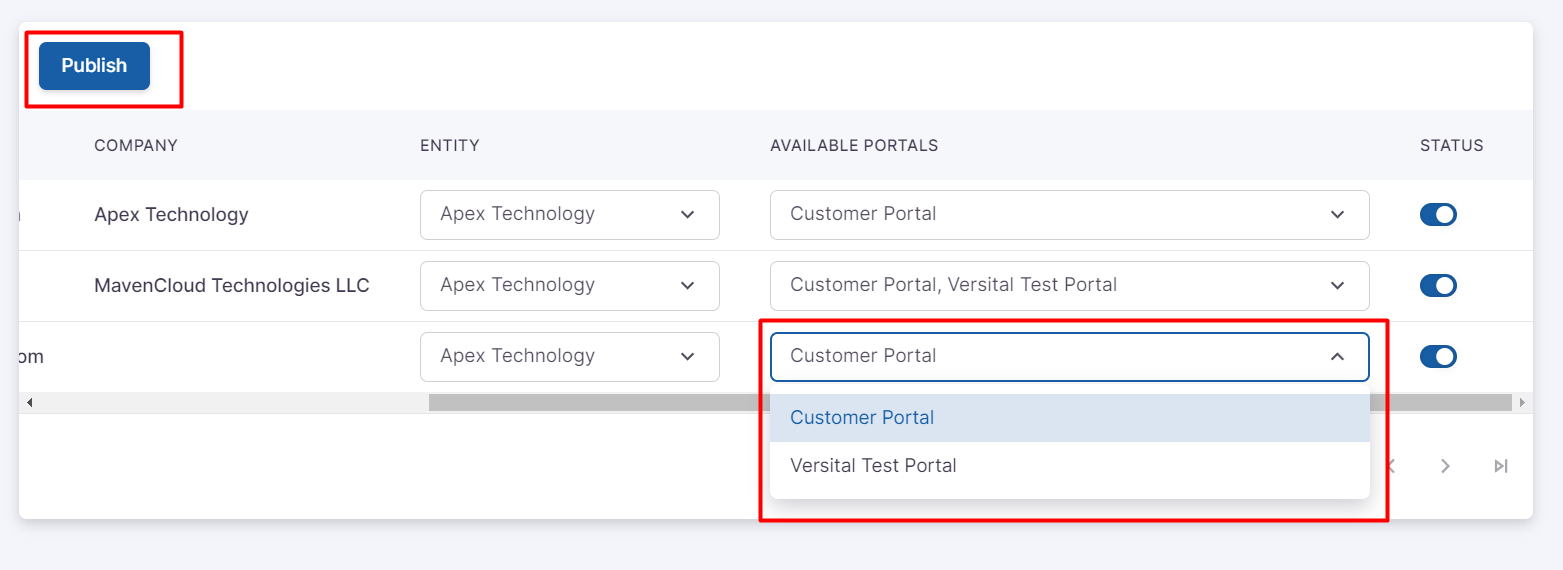This screenshot has height=570, width=1563.
Task: Go to the previous page of results
Action: point(1391,466)
